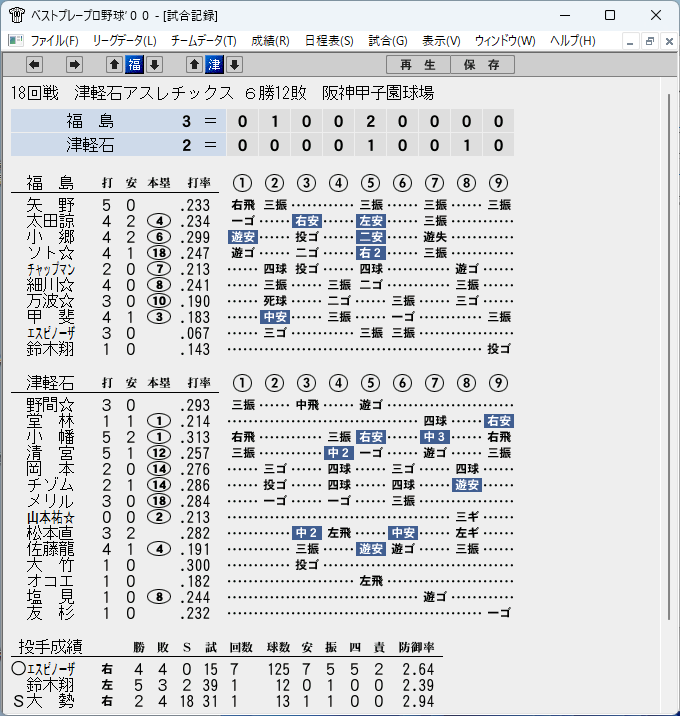Image resolution: width=680 pixels, height=716 pixels.
Task: Open the 日程表(S) menu
Action: (x=329, y=41)
